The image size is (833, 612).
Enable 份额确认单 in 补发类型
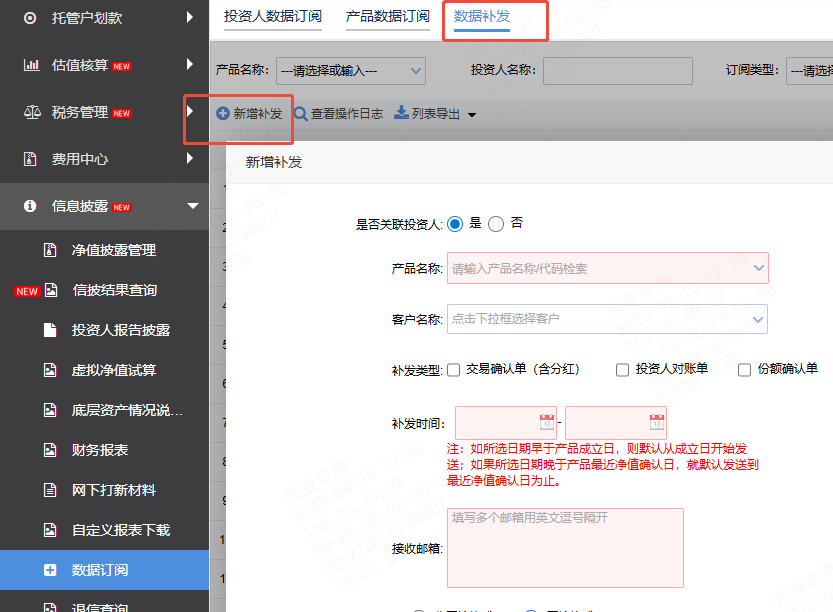[x=742, y=370]
